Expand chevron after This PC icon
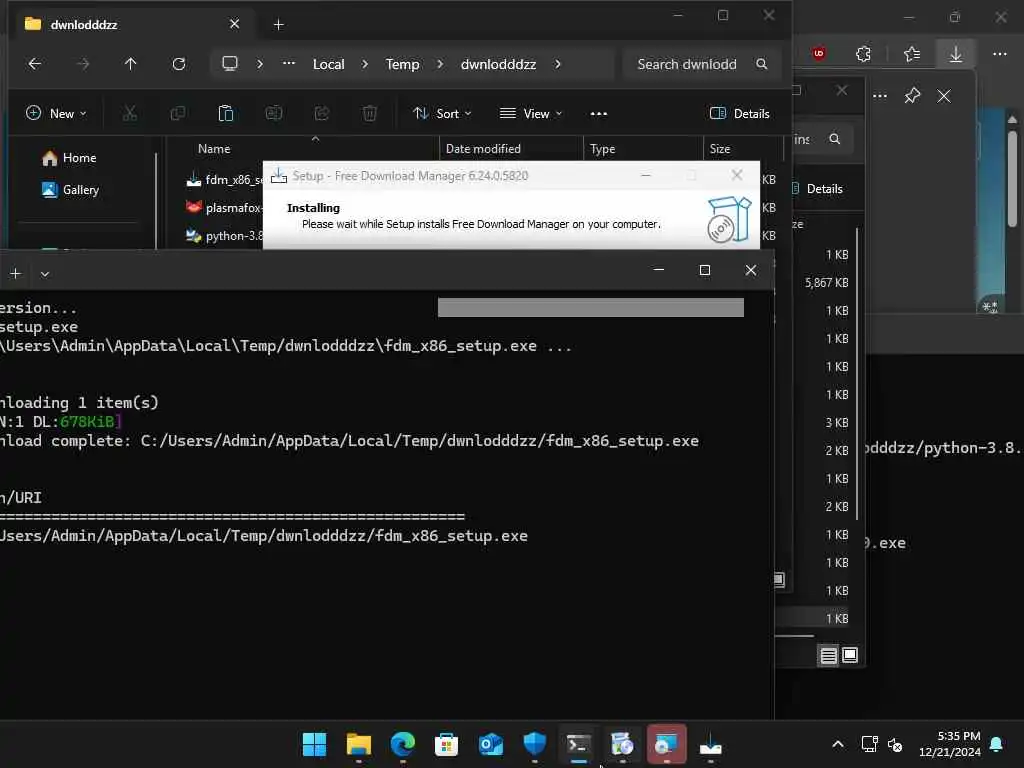 click(260, 64)
